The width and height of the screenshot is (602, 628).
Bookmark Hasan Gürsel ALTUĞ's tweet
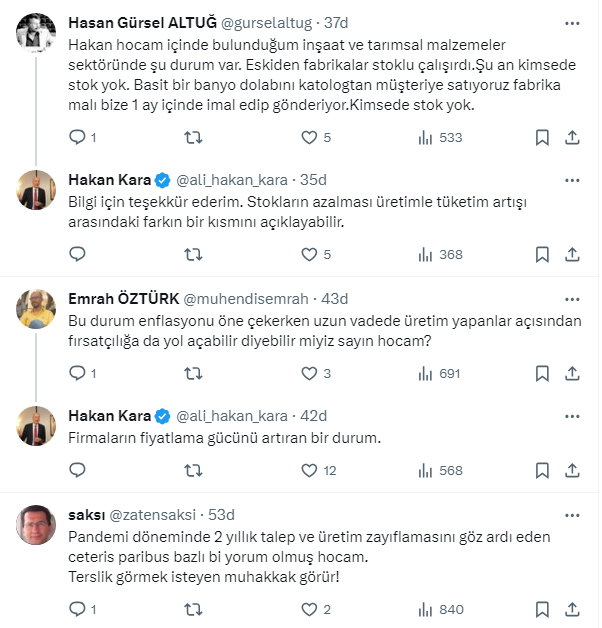(x=539, y=137)
